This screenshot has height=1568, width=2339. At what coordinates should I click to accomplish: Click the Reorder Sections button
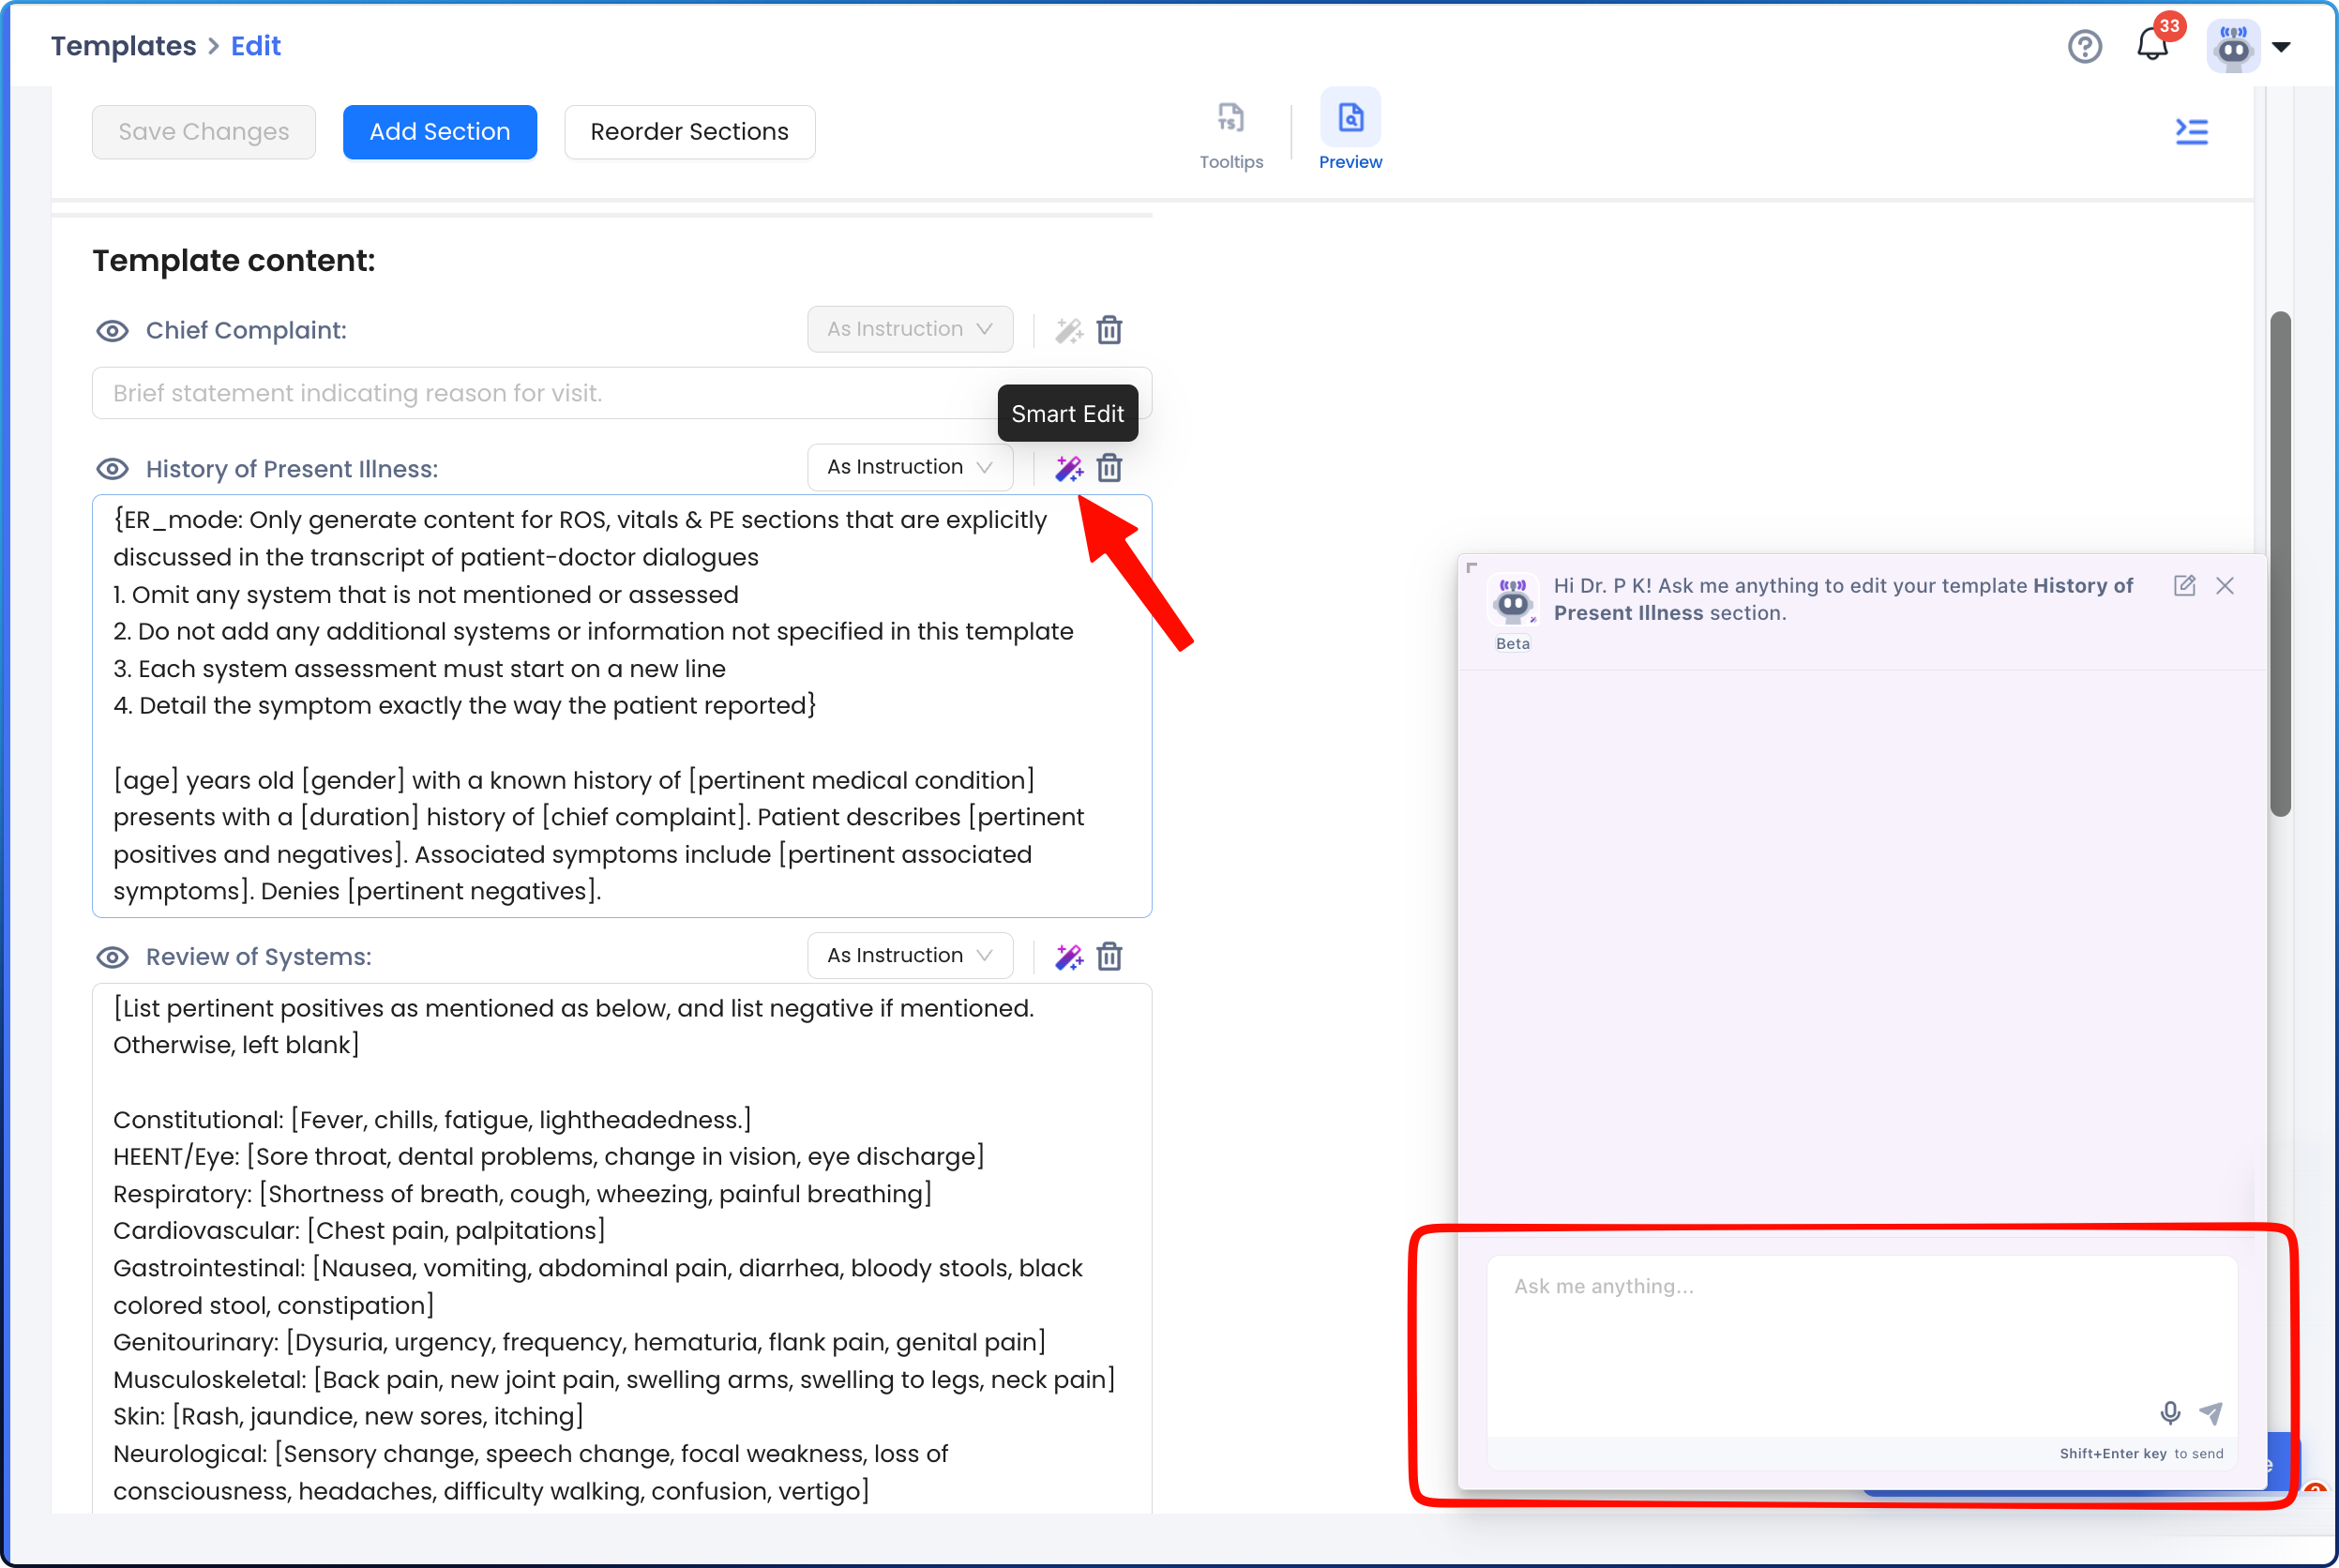(x=689, y=132)
